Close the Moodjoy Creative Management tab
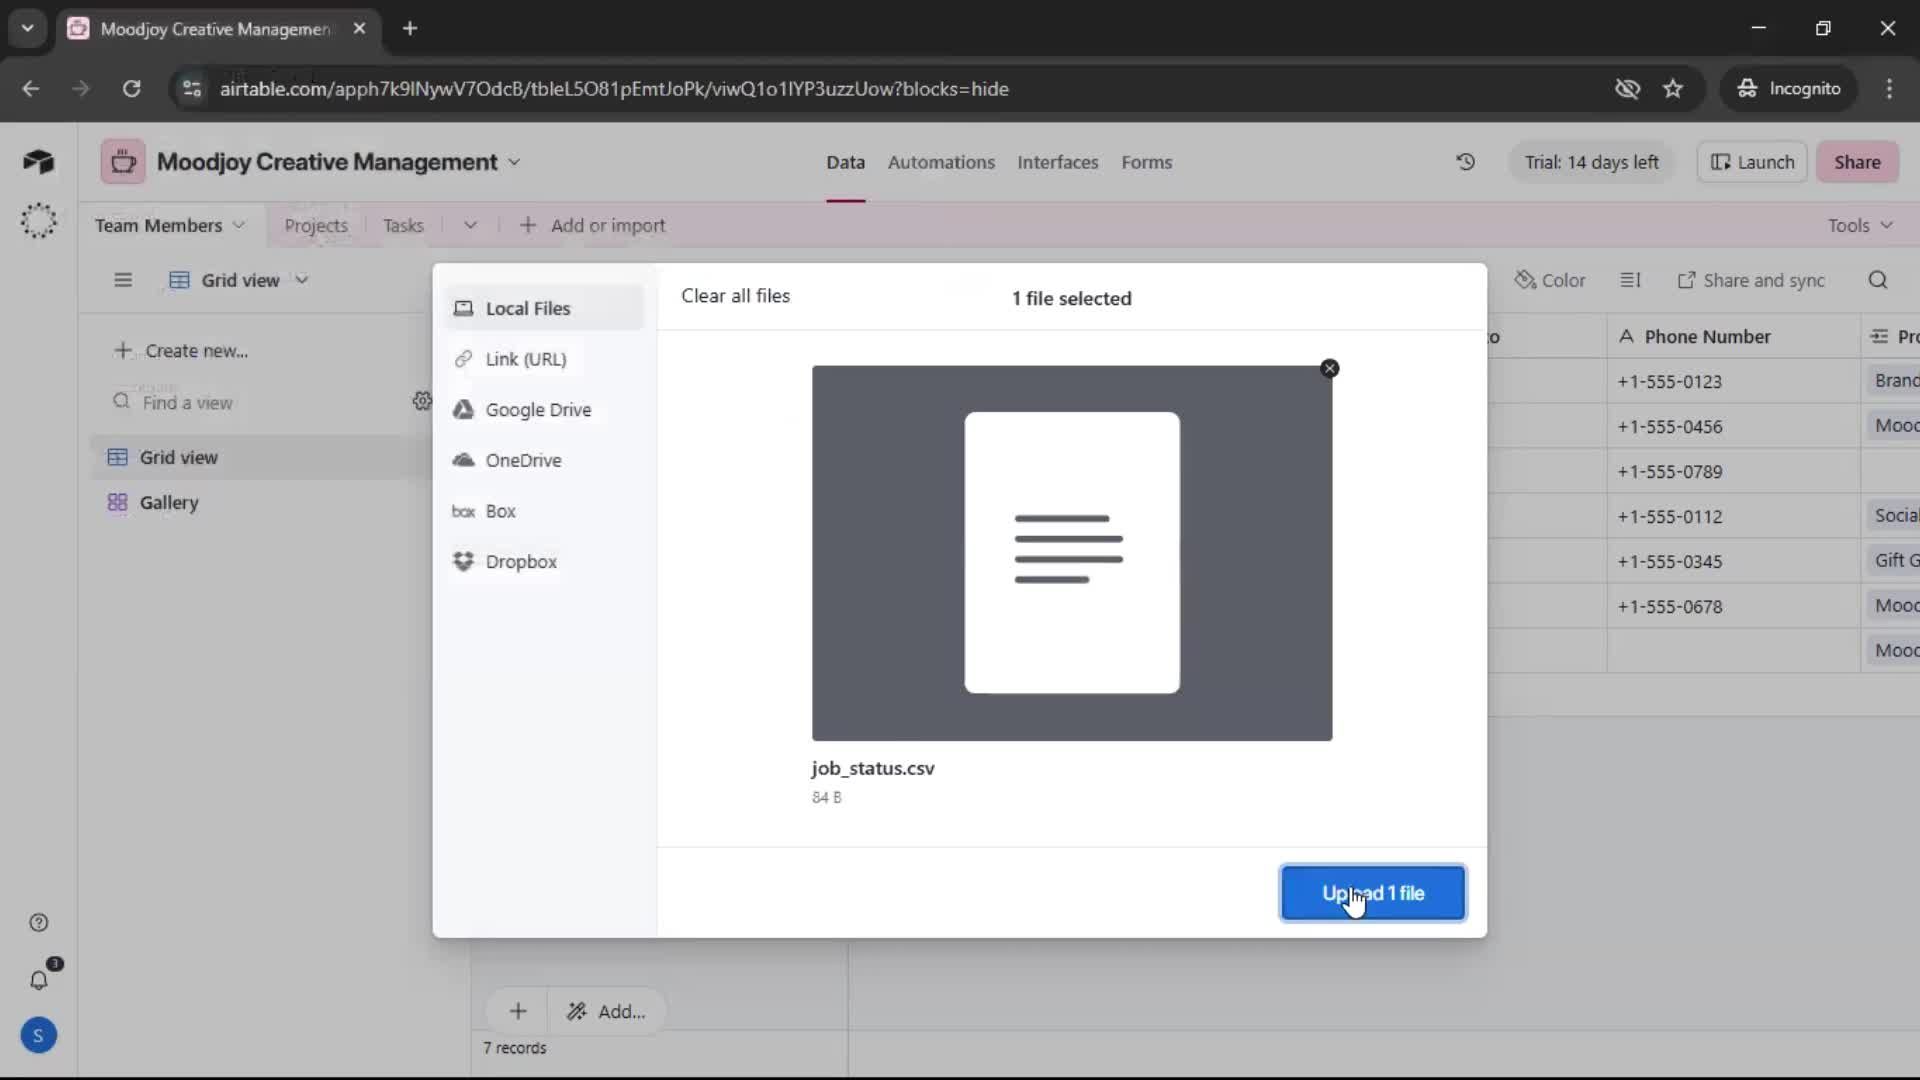Screen dimensions: 1920x1080 tap(359, 28)
